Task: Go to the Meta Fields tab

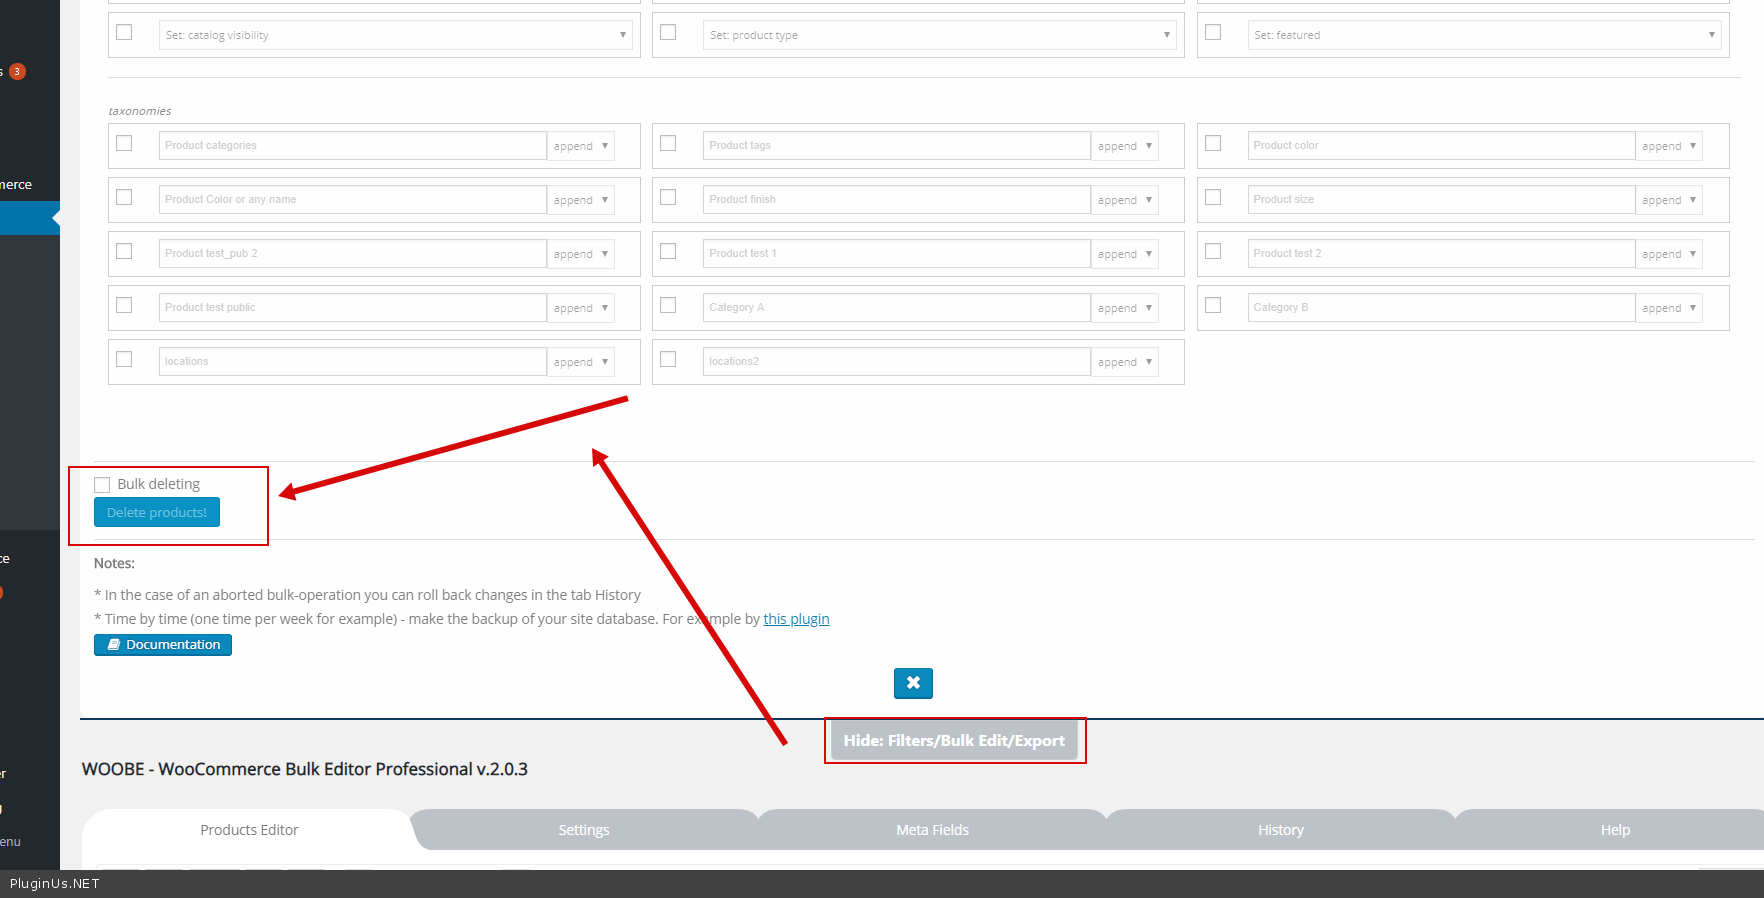Action: [x=932, y=830]
